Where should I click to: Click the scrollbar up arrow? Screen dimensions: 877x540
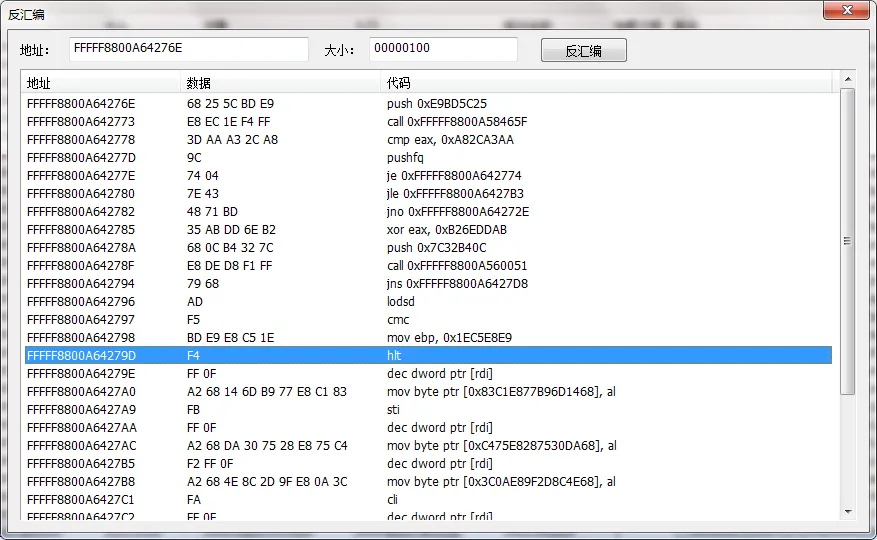pyautogui.click(x=848, y=79)
